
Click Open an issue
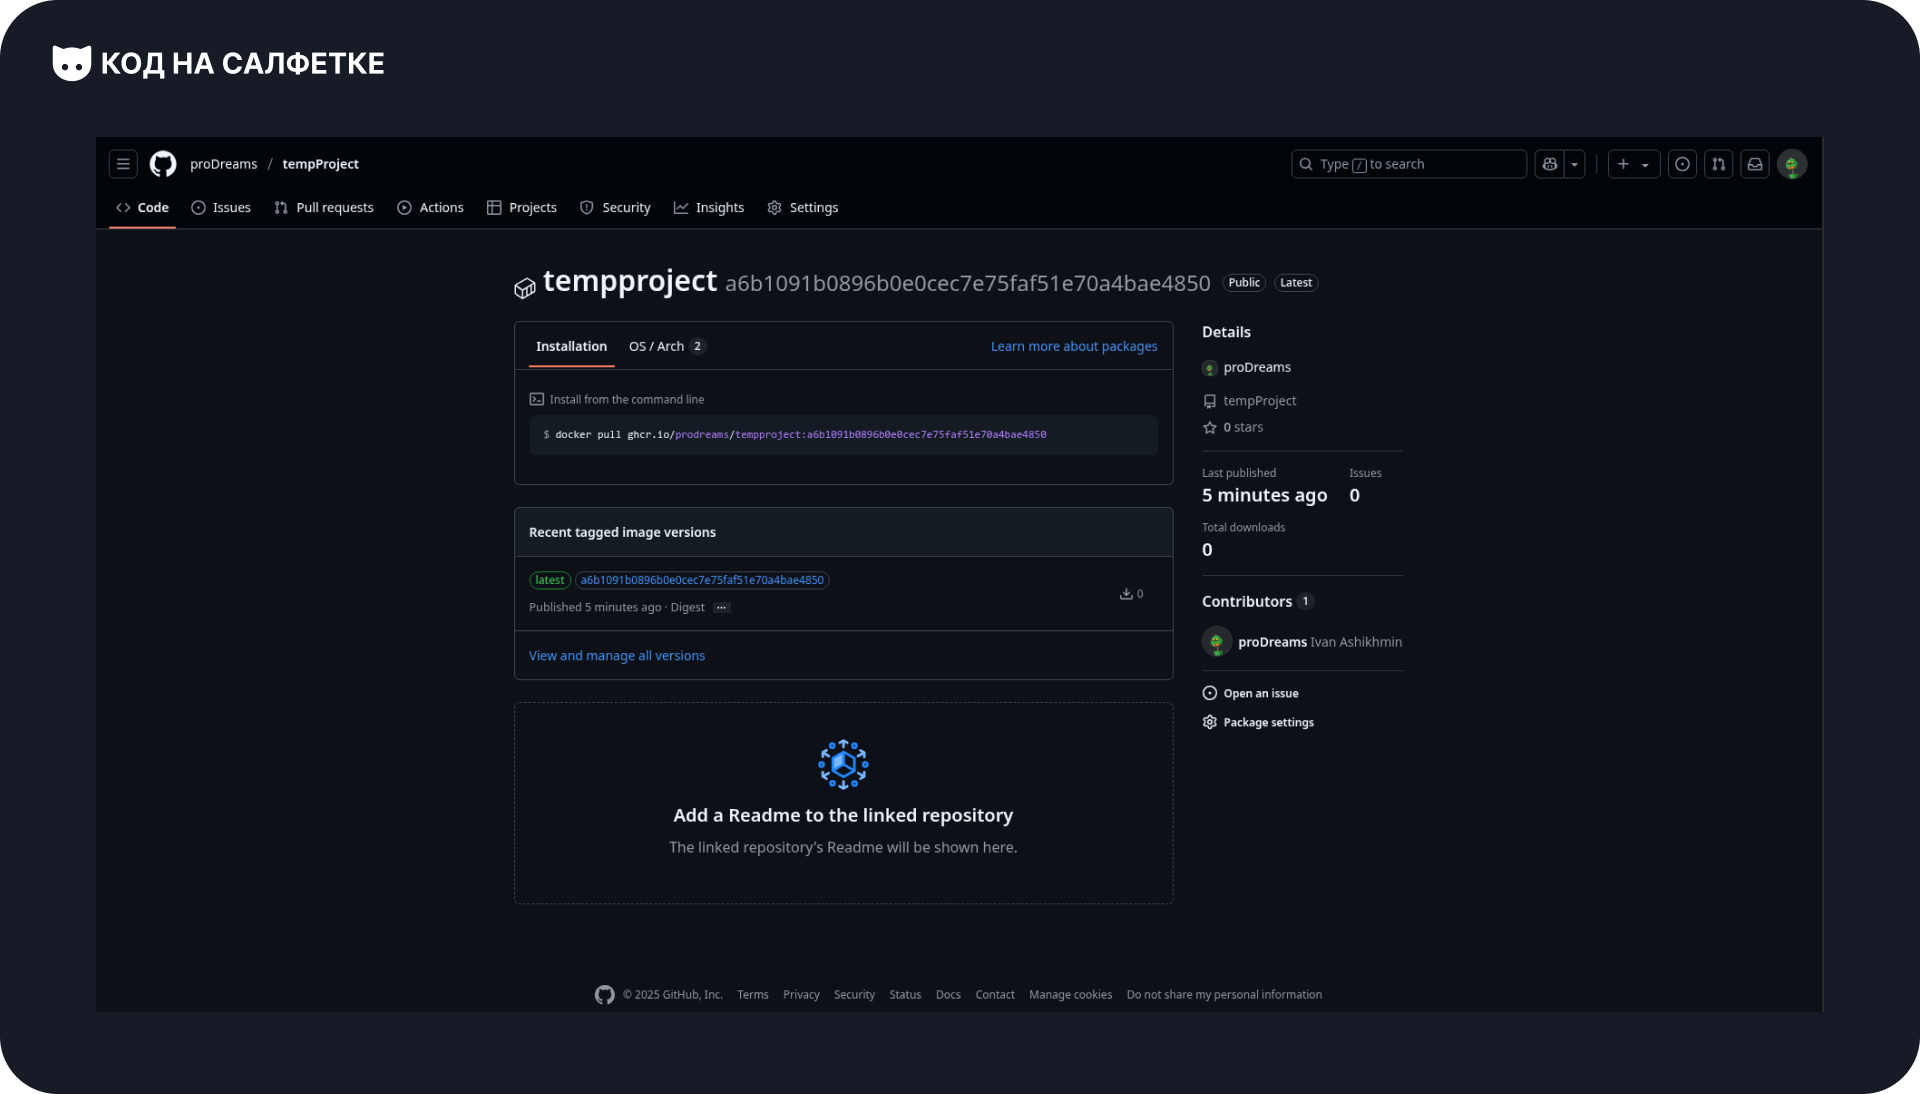1251,694
